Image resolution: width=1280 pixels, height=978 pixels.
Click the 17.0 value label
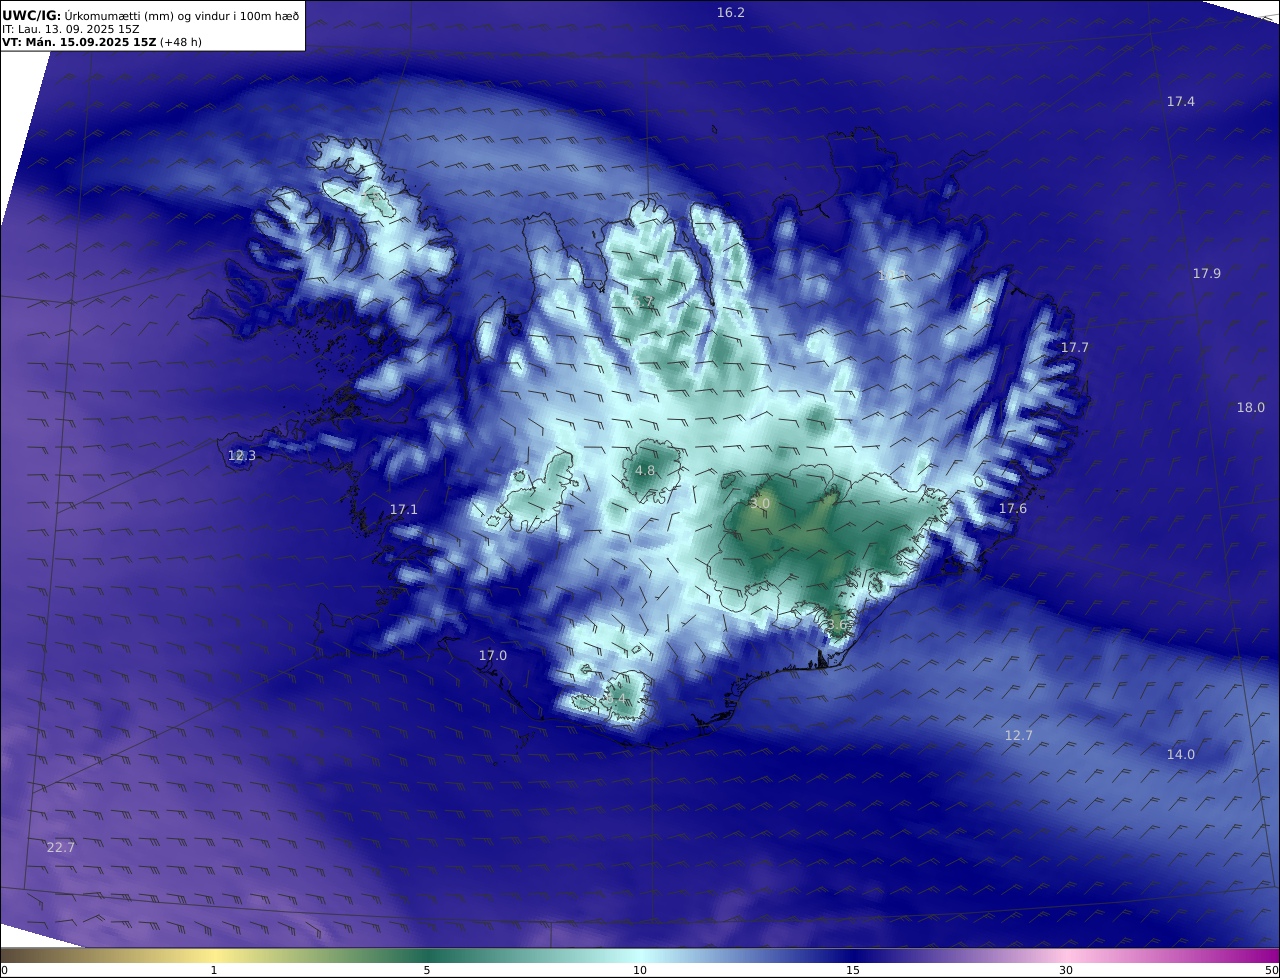[493, 656]
